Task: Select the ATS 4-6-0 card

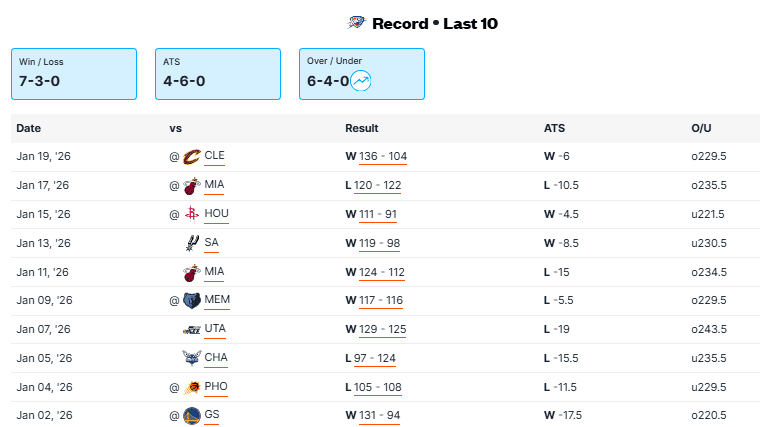Action: [x=217, y=73]
